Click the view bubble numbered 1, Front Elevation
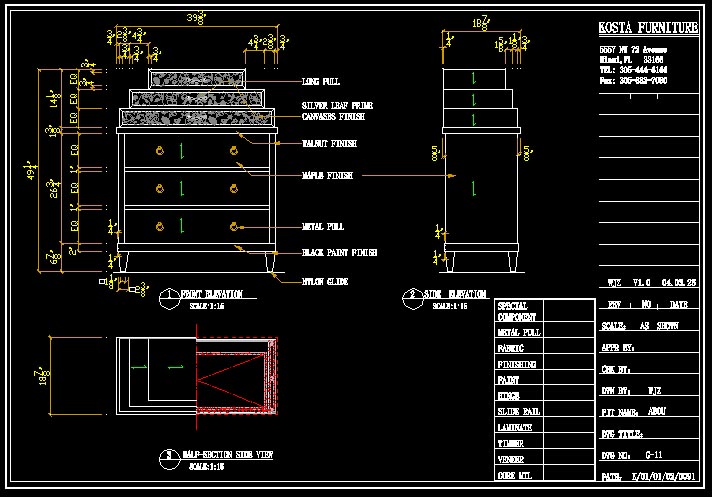This screenshot has height=497, width=712. click(x=169, y=299)
